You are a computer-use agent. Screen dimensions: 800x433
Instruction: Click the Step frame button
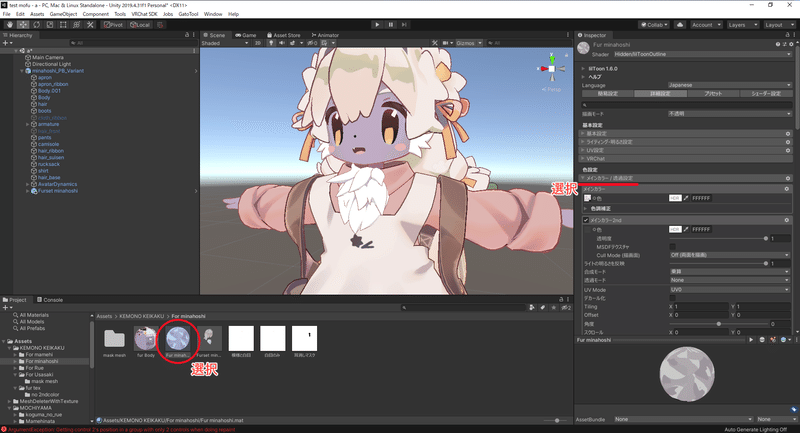click(x=404, y=24)
